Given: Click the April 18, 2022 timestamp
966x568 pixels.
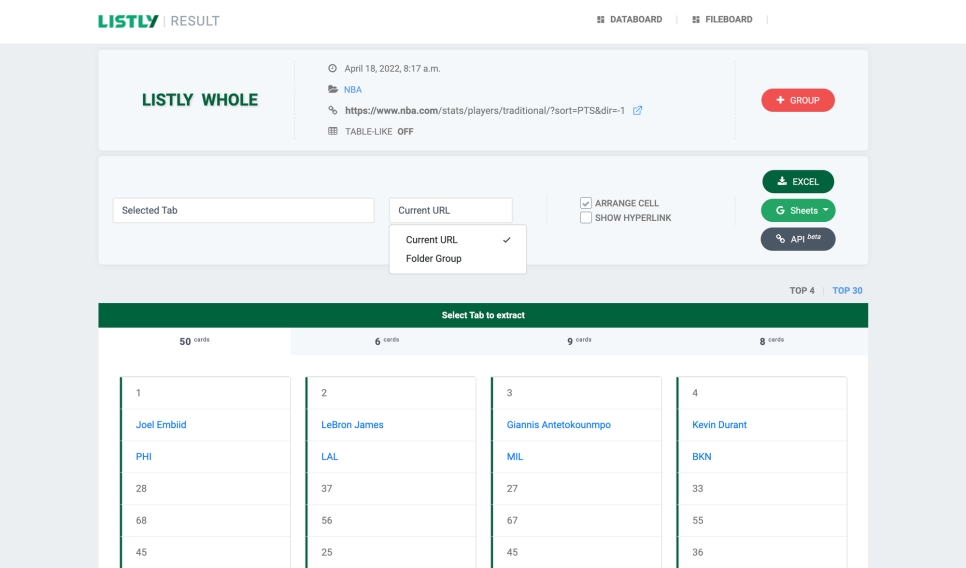Looking at the screenshot, I should tap(392, 68).
